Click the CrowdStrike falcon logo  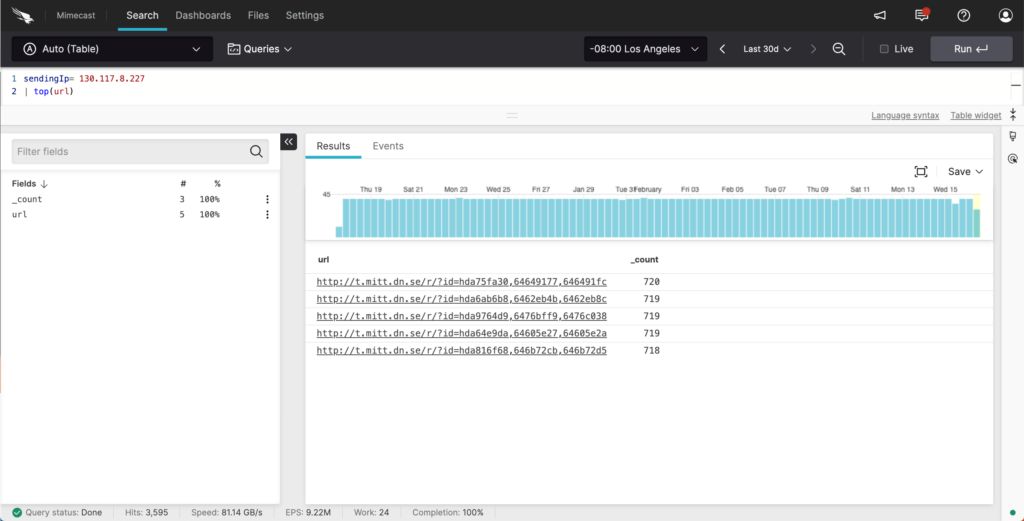pyautogui.click(x=23, y=15)
